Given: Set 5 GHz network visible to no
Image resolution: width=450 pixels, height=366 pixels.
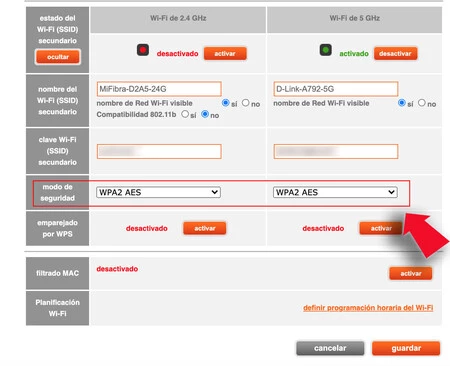Looking at the screenshot, I should coord(422,103).
